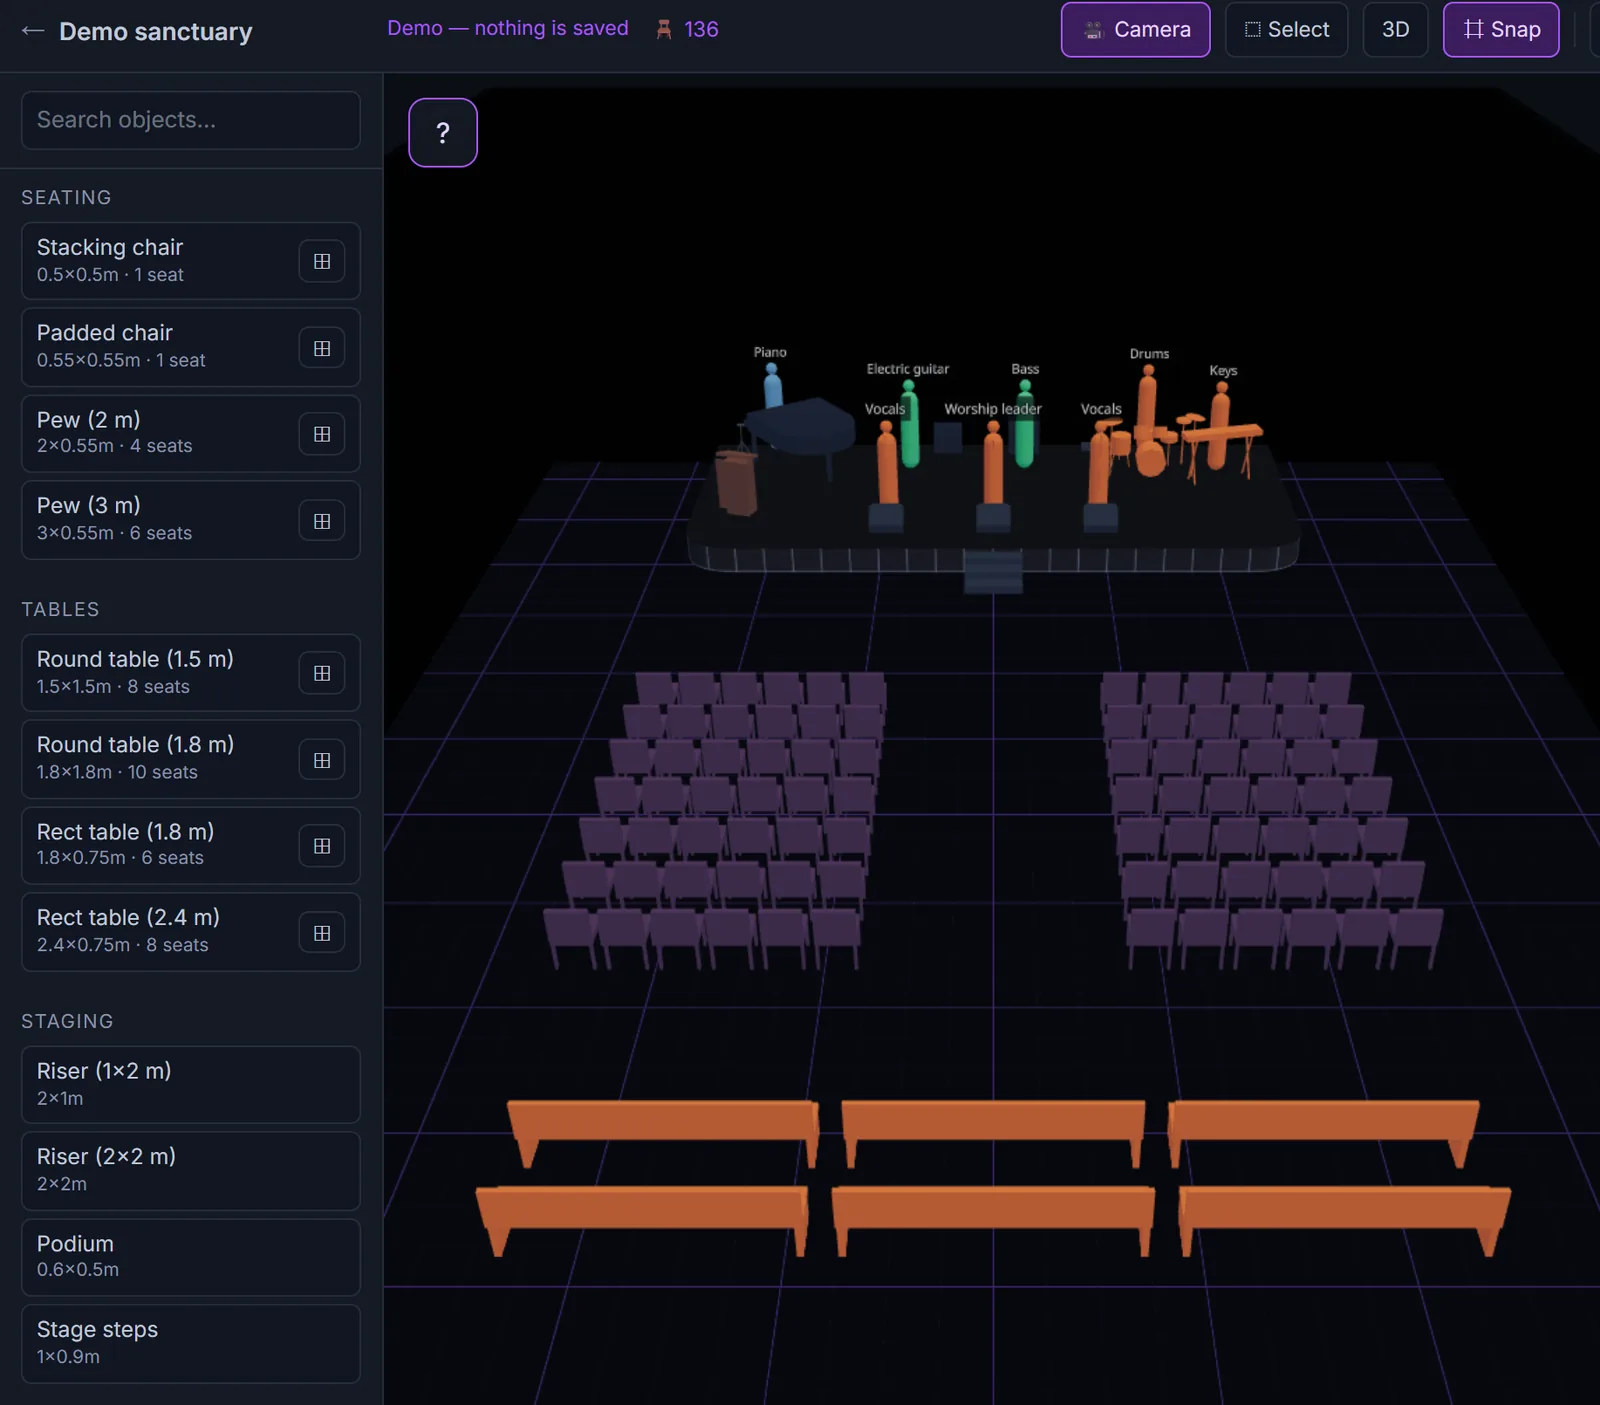This screenshot has height=1405, width=1600.
Task: Select Rect table (2.4 m) object
Action: click(191, 932)
